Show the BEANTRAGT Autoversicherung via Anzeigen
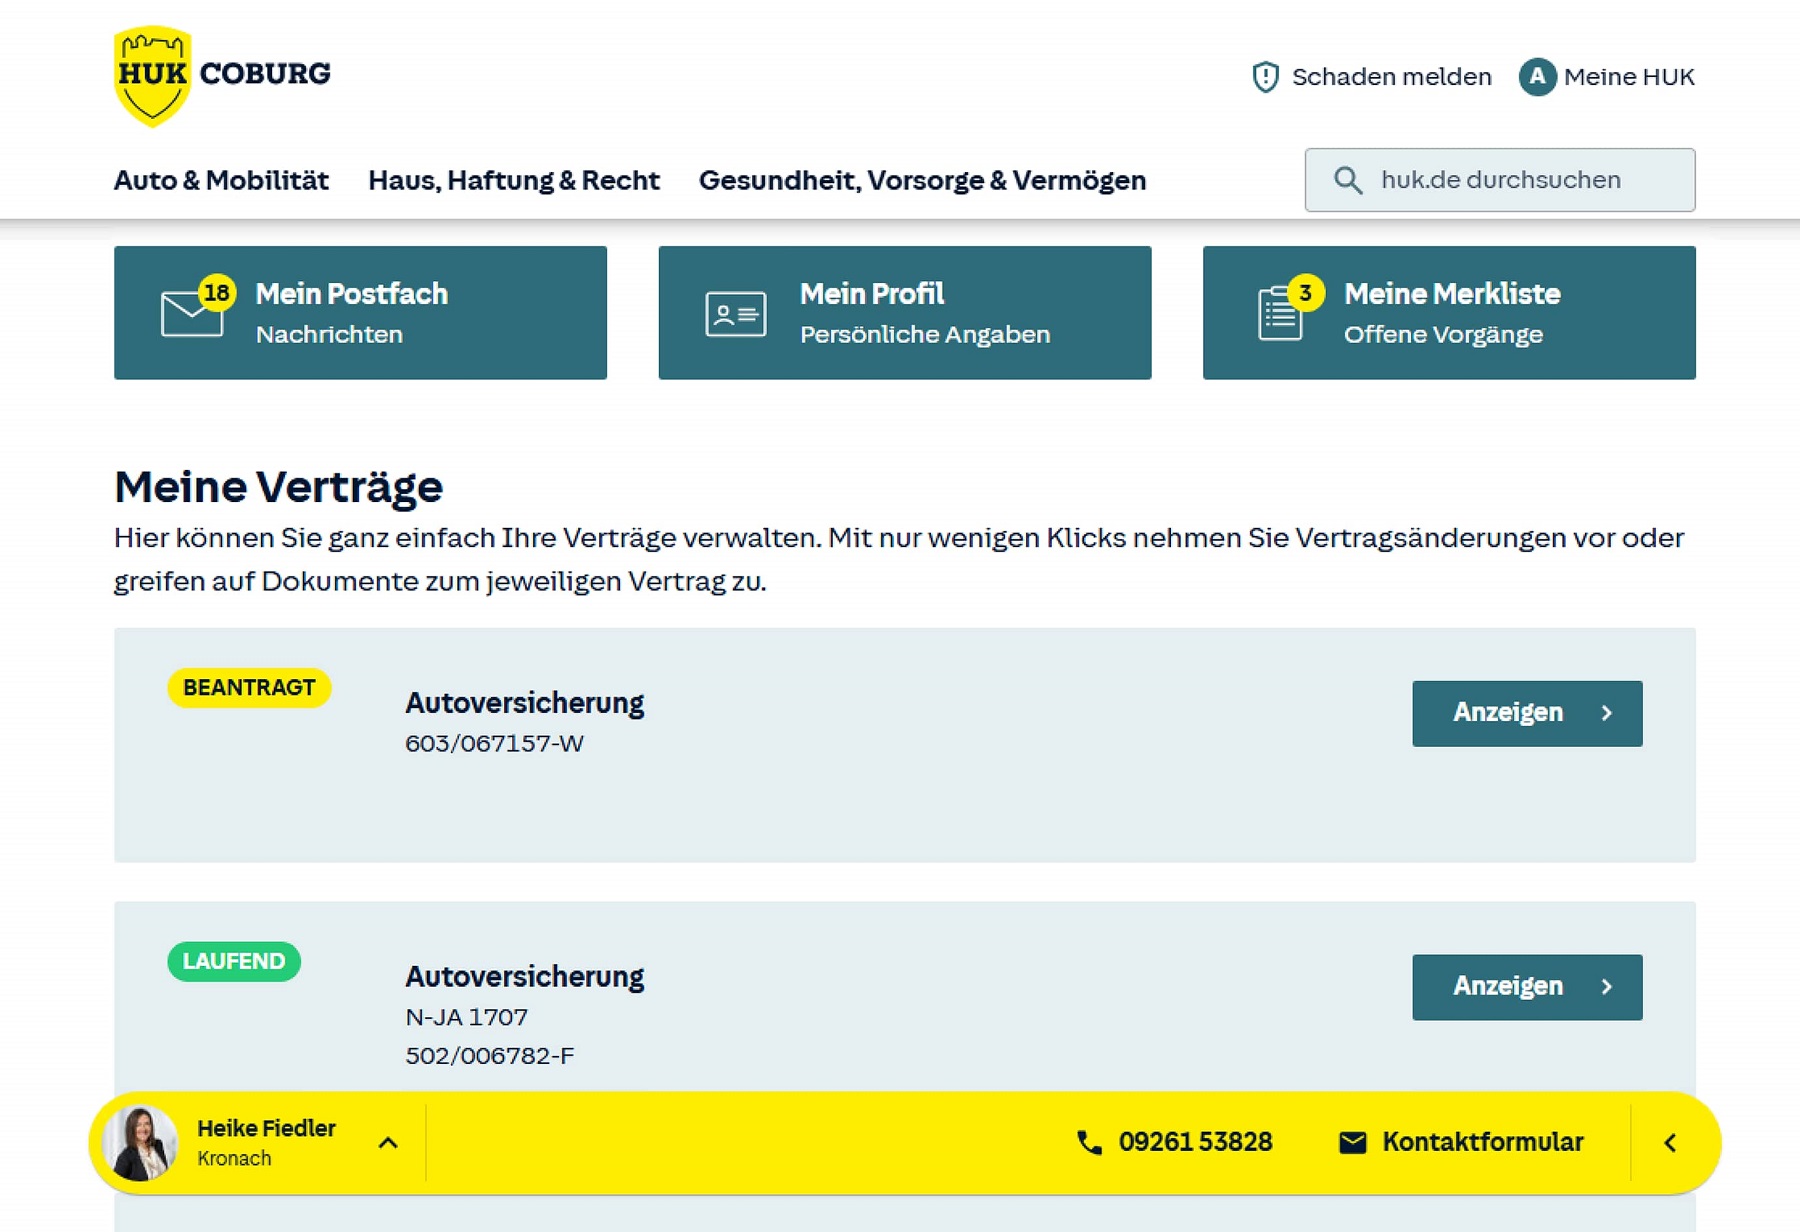The width and height of the screenshot is (1800, 1232). (1527, 713)
